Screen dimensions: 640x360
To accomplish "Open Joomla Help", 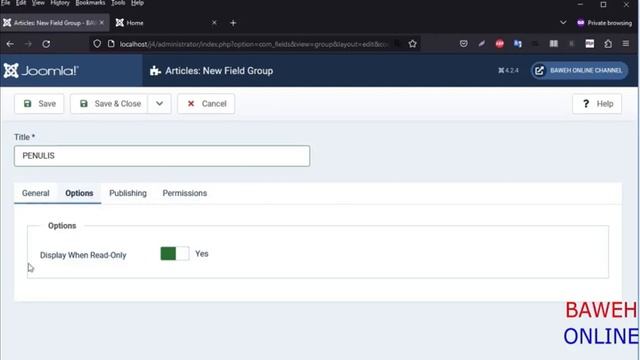I will coord(597,104).
